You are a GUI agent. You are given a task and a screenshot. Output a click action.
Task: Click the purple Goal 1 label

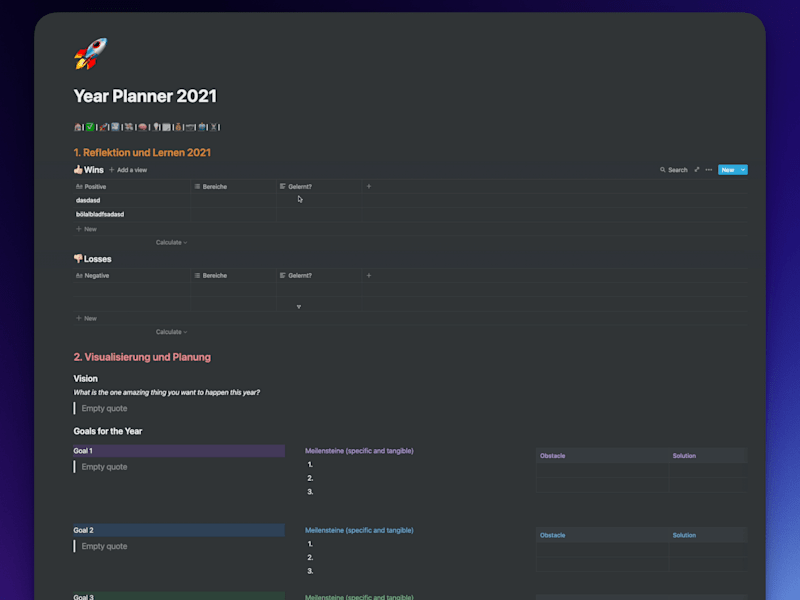coord(179,451)
